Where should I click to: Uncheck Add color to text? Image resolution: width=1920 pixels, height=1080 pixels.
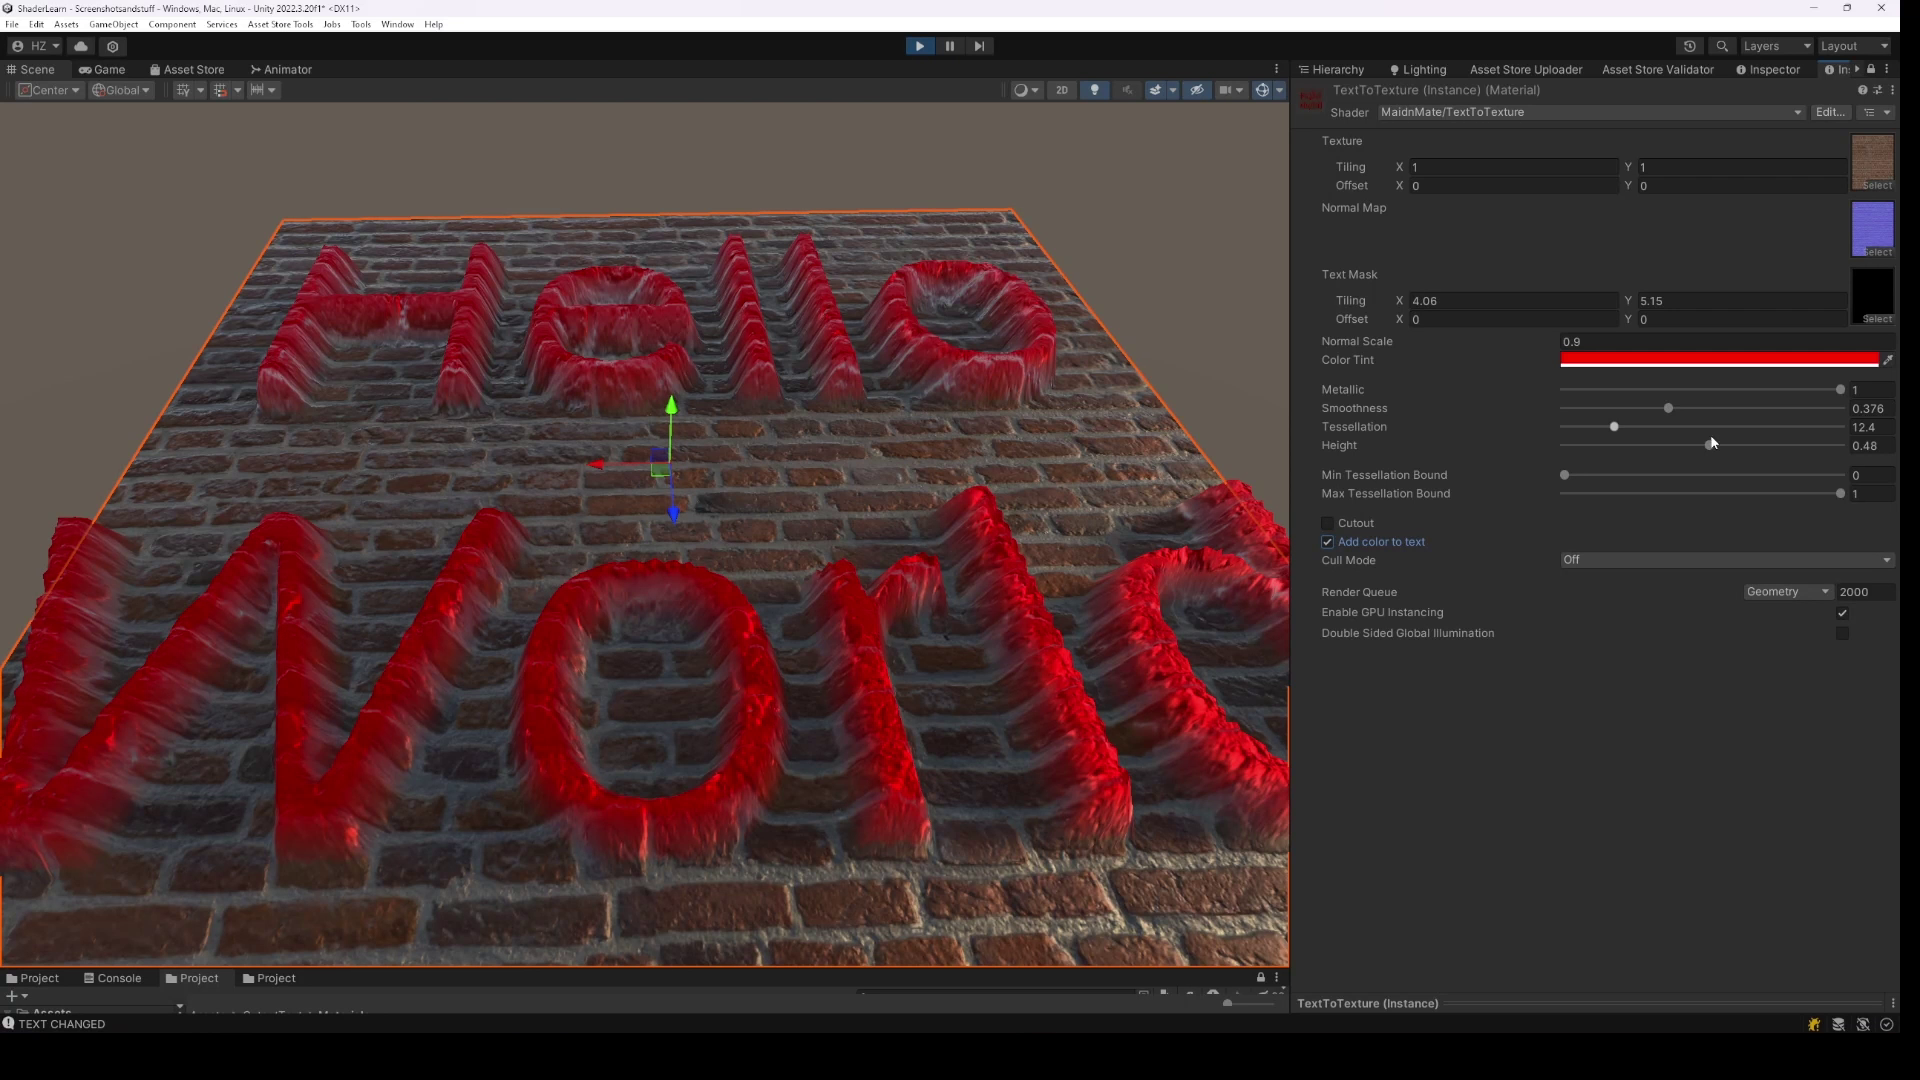click(1328, 542)
